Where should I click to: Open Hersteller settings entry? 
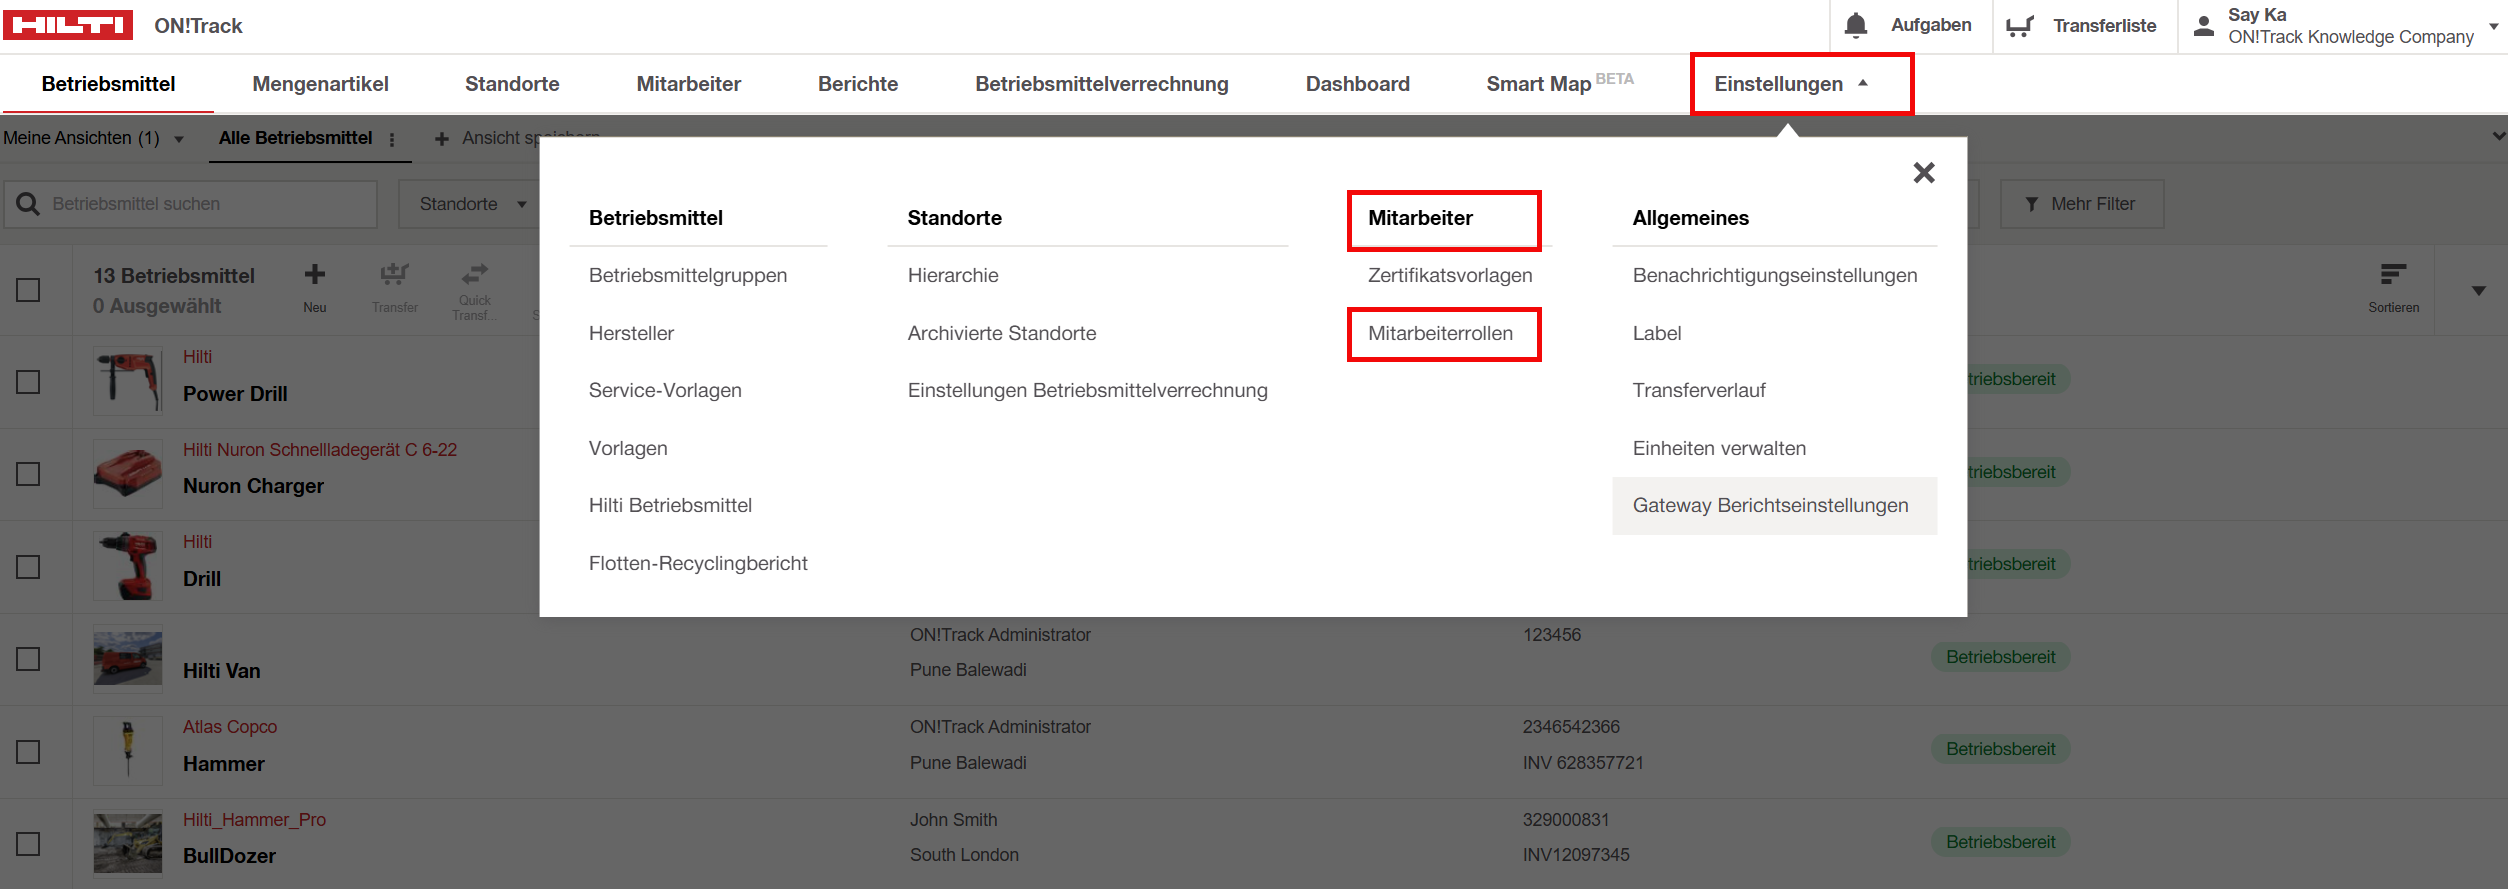click(x=631, y=334)
